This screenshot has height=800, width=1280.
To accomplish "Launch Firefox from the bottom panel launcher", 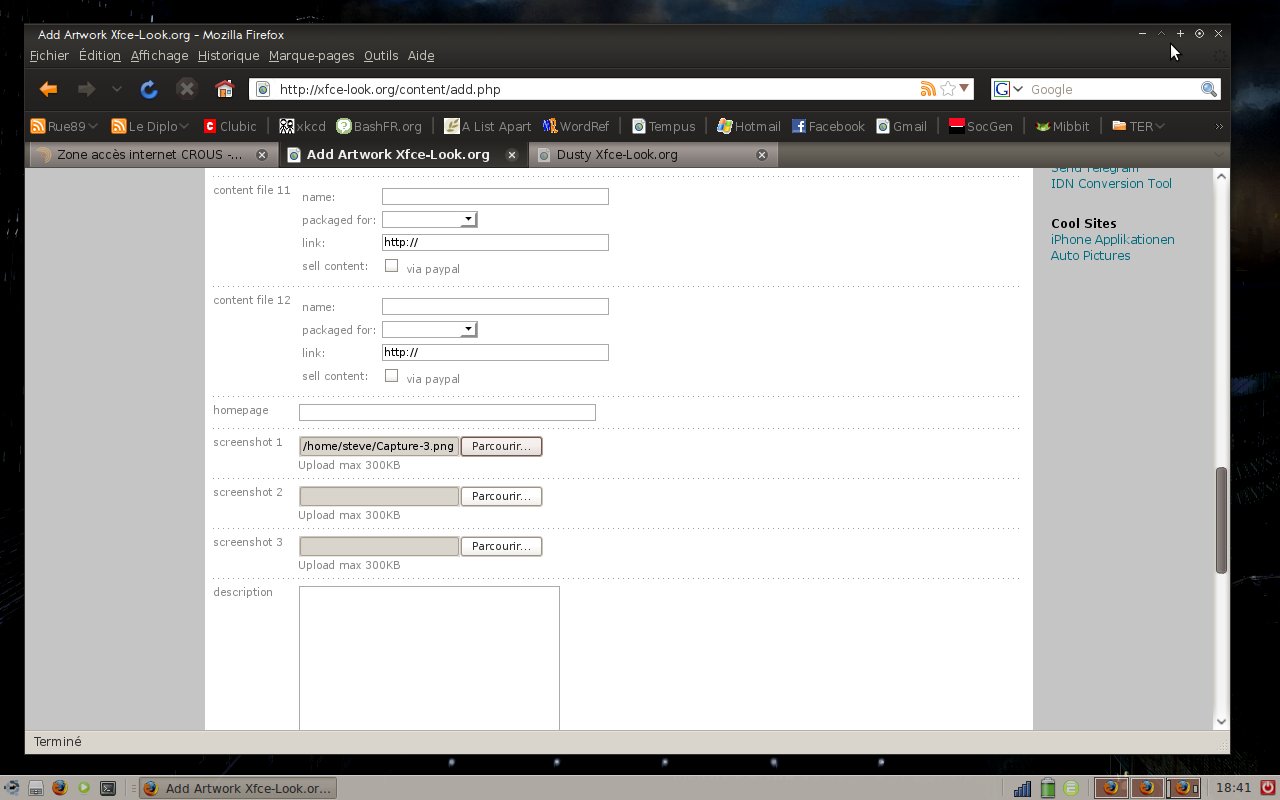I will point(59,788).
